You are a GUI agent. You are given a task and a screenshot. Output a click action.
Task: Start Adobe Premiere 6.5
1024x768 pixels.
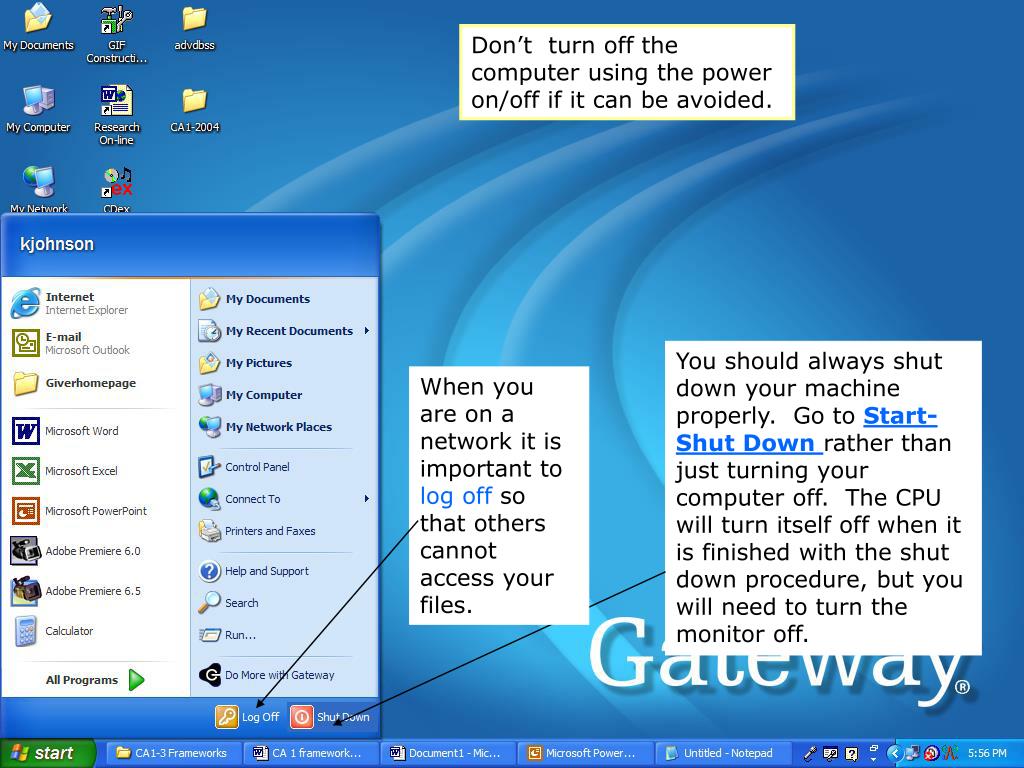(76, 590)
